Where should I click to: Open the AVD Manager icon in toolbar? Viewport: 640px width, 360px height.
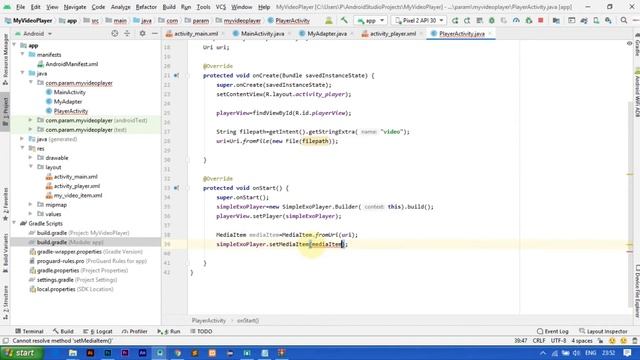pos(596,20)
